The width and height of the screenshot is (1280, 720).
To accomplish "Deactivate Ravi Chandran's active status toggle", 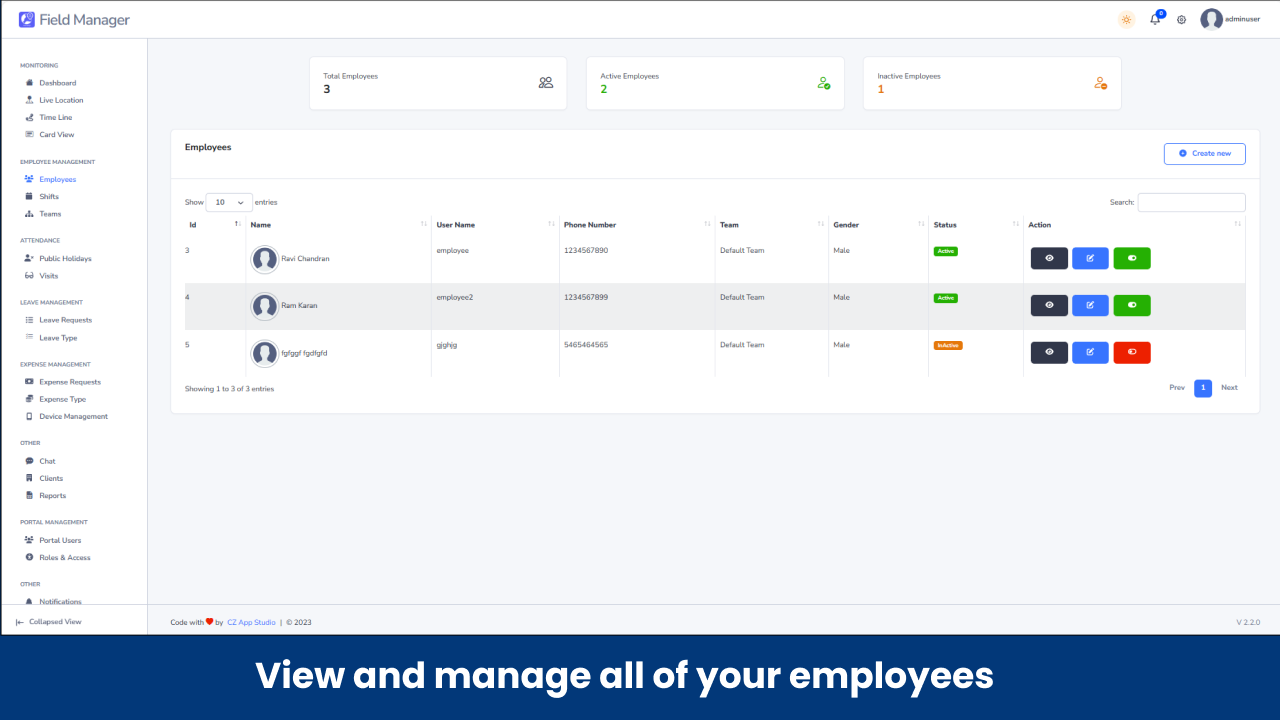I will point(1132,258).
